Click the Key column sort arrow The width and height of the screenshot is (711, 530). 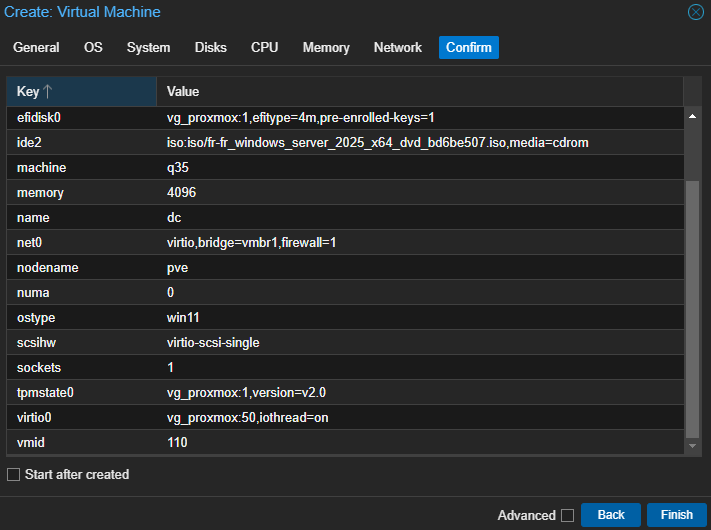coord(48,92)
